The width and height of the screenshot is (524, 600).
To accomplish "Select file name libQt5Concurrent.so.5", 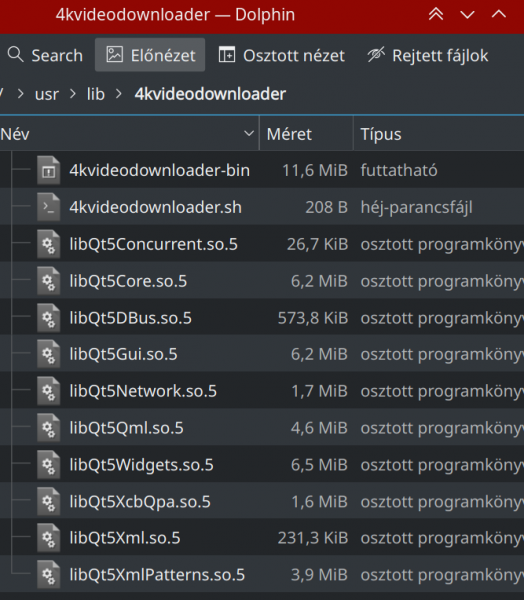I will point(153,244).
